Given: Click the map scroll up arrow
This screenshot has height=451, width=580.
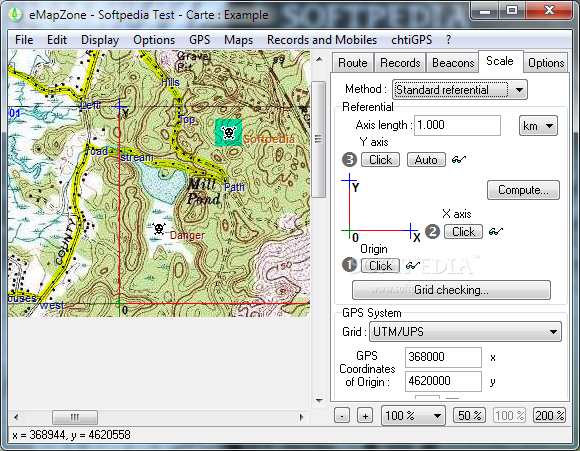Looking at the screenshot, I should (319, 59).
